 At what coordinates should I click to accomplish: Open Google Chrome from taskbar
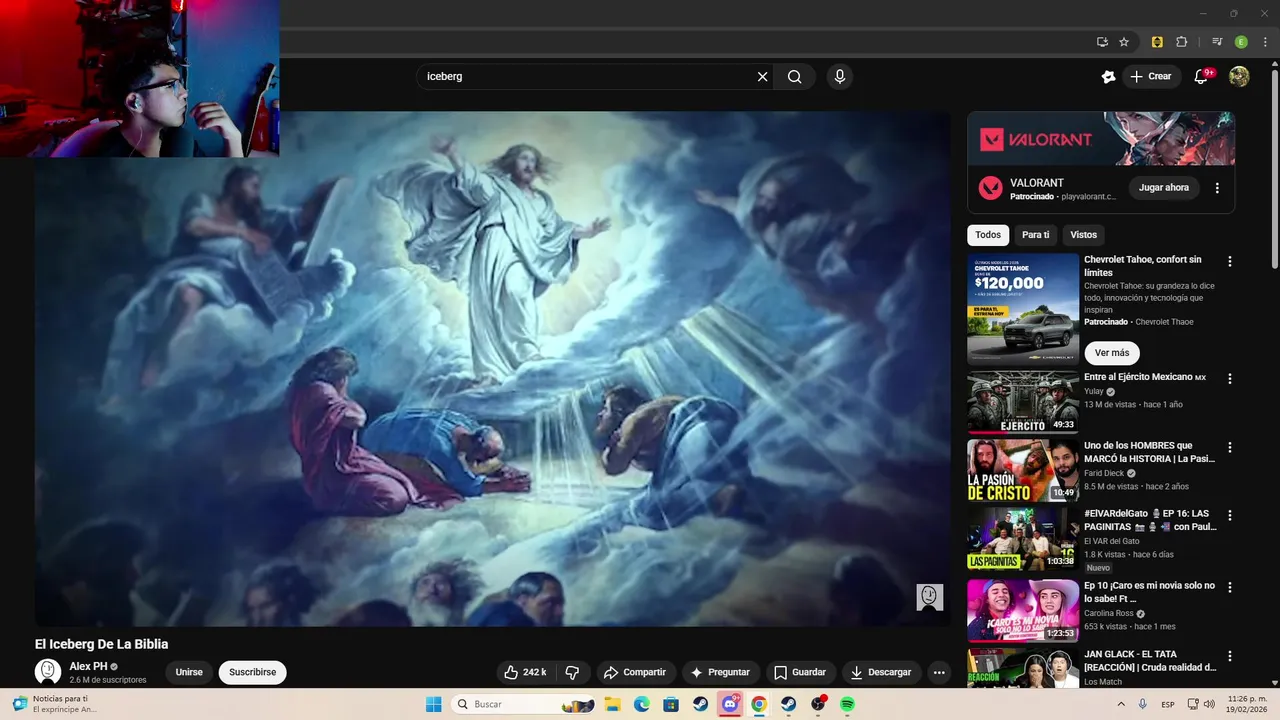tap(759, 704)
